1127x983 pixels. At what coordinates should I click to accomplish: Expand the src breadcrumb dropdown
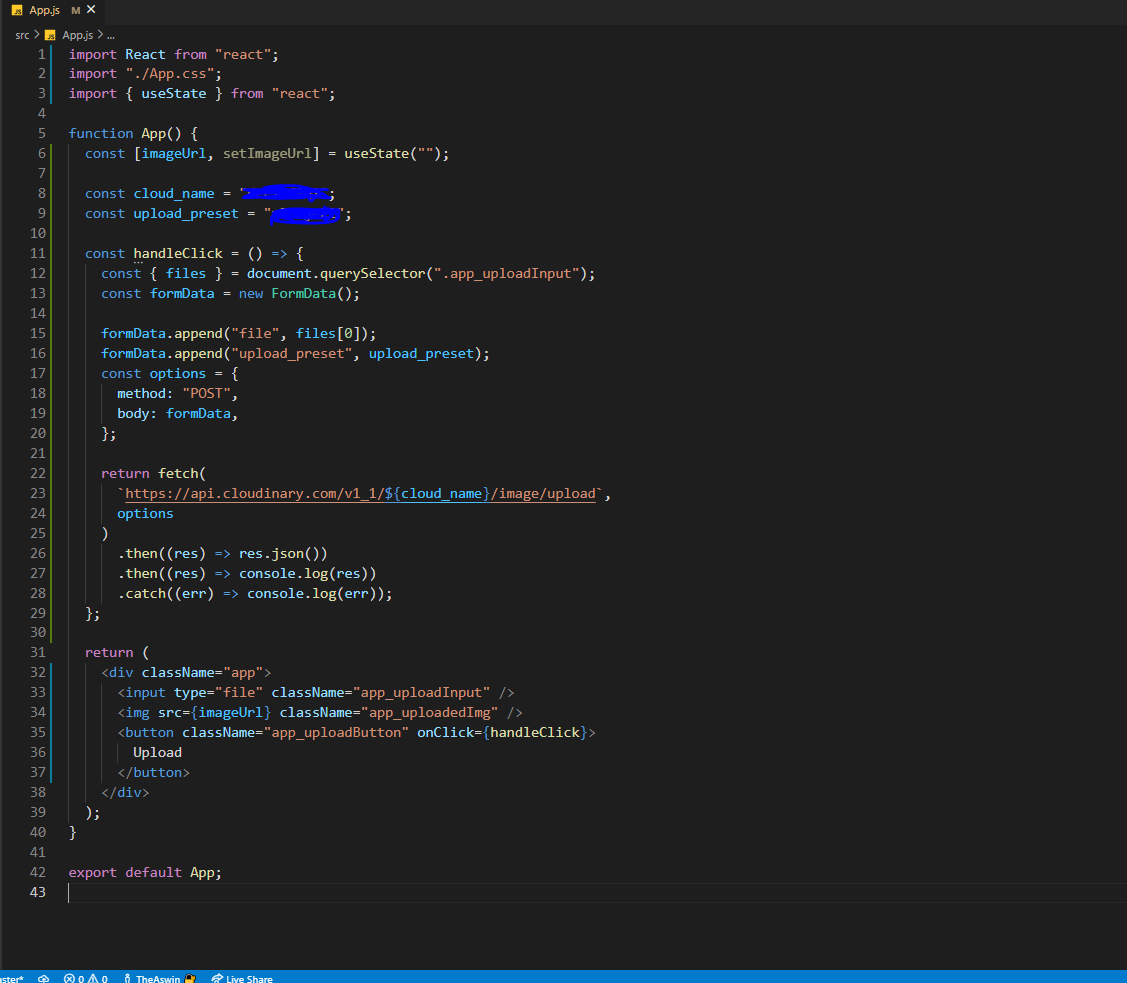pyautogui.click(x=22, y=34)
